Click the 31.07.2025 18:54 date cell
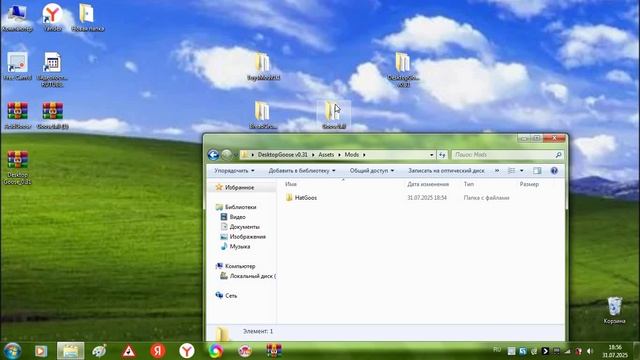 [x=427, y=198]
